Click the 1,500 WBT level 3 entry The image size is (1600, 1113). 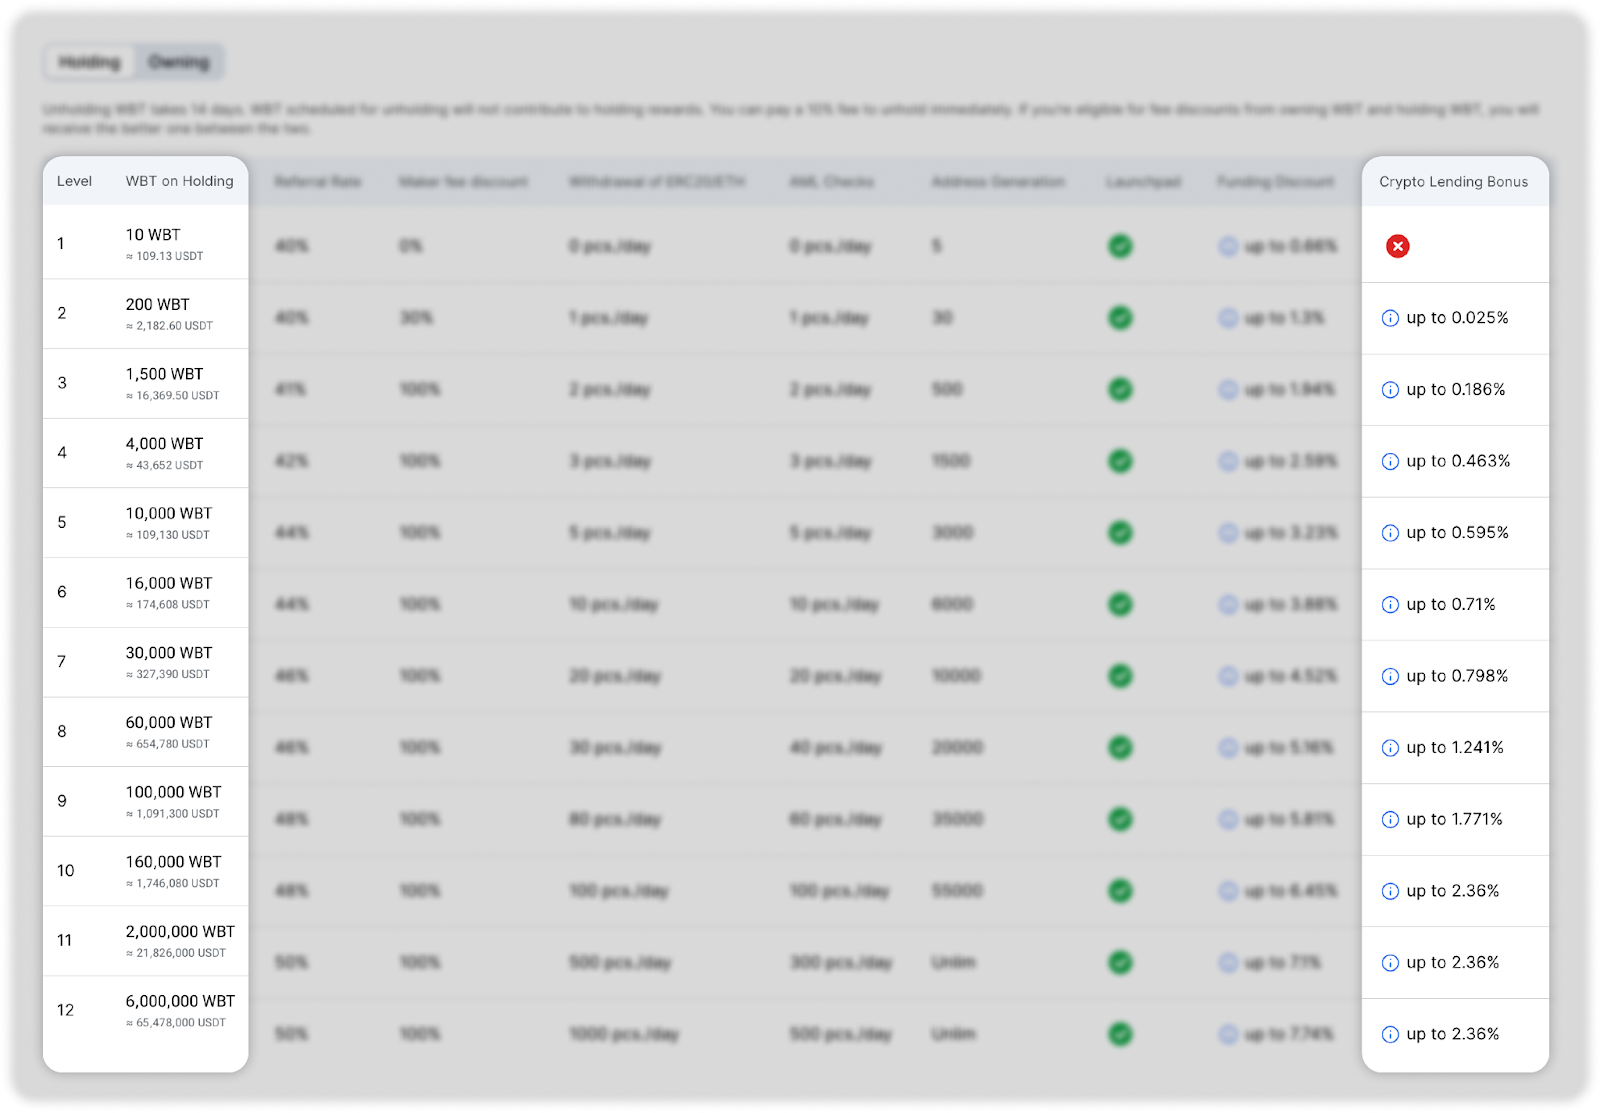pos(164,374)
